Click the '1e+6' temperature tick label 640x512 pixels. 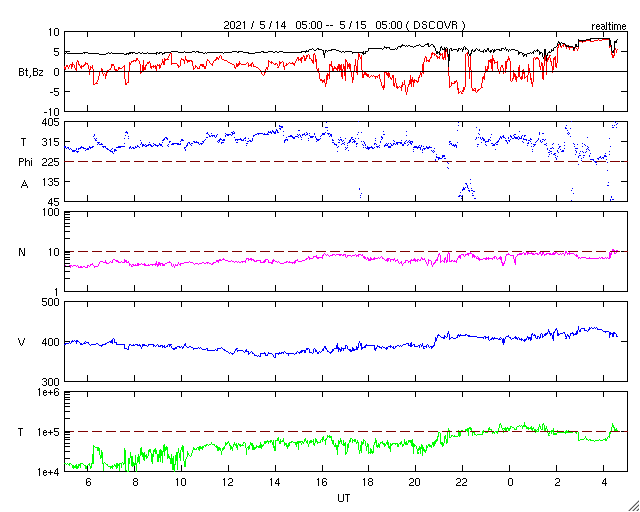pos(49,392)
